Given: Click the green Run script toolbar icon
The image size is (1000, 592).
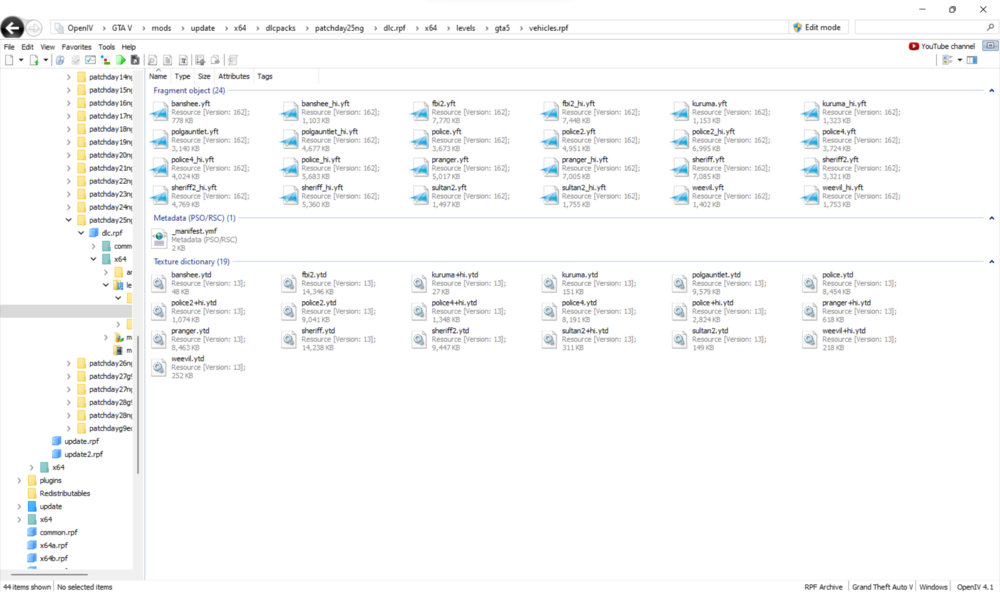Looking at the screenshot, I should [121, 60].
